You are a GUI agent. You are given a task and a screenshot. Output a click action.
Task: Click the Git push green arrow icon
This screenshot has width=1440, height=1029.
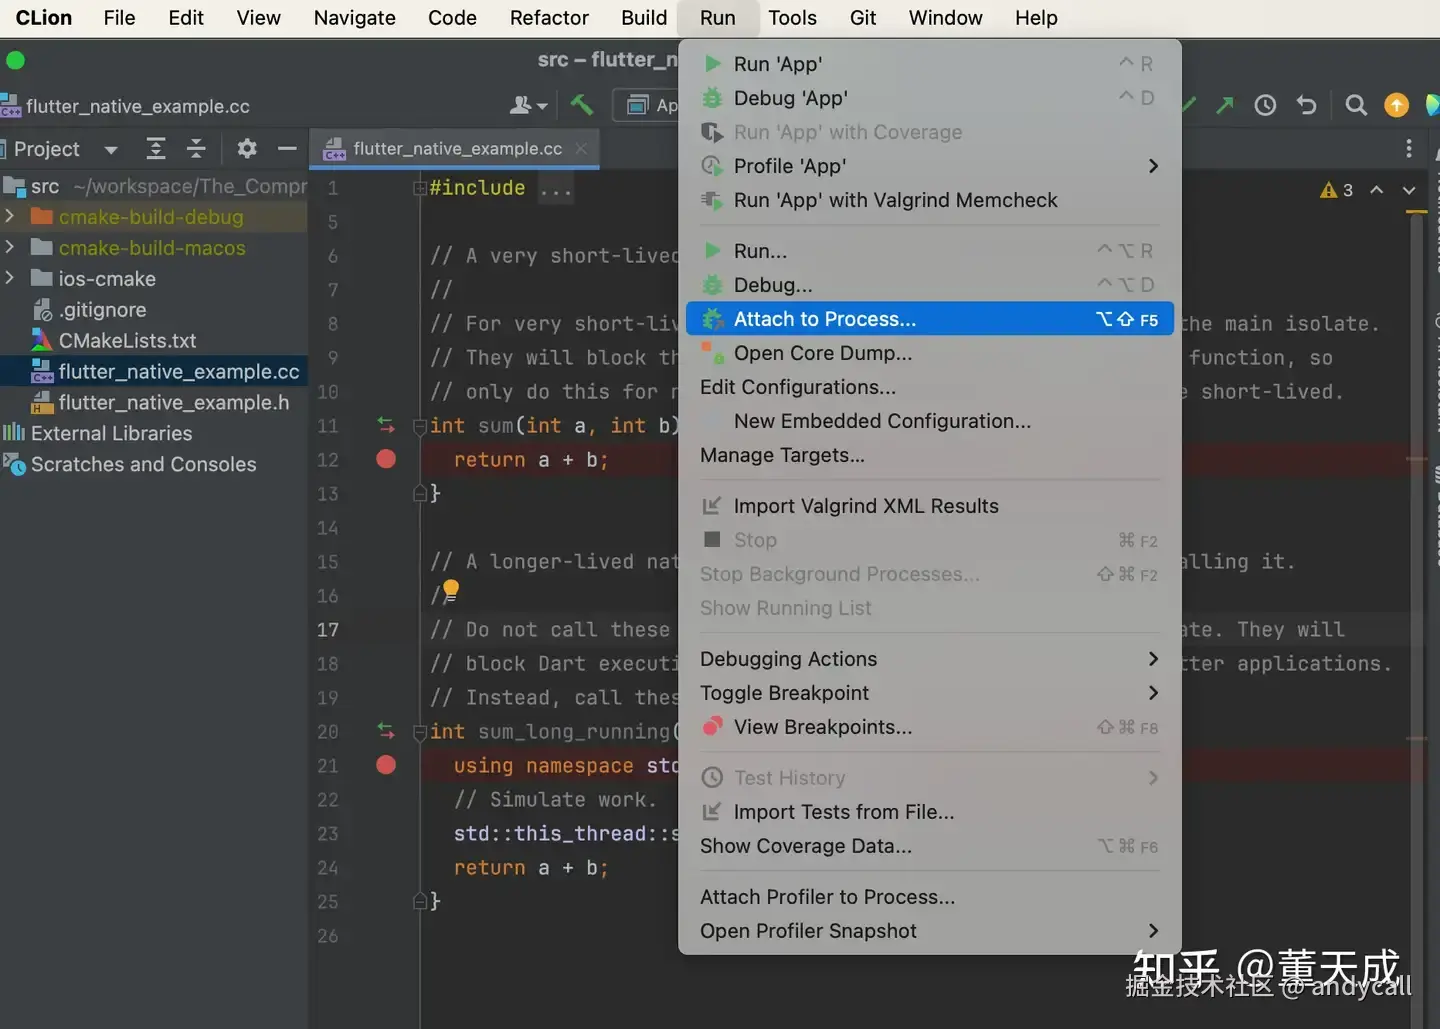1225,105
